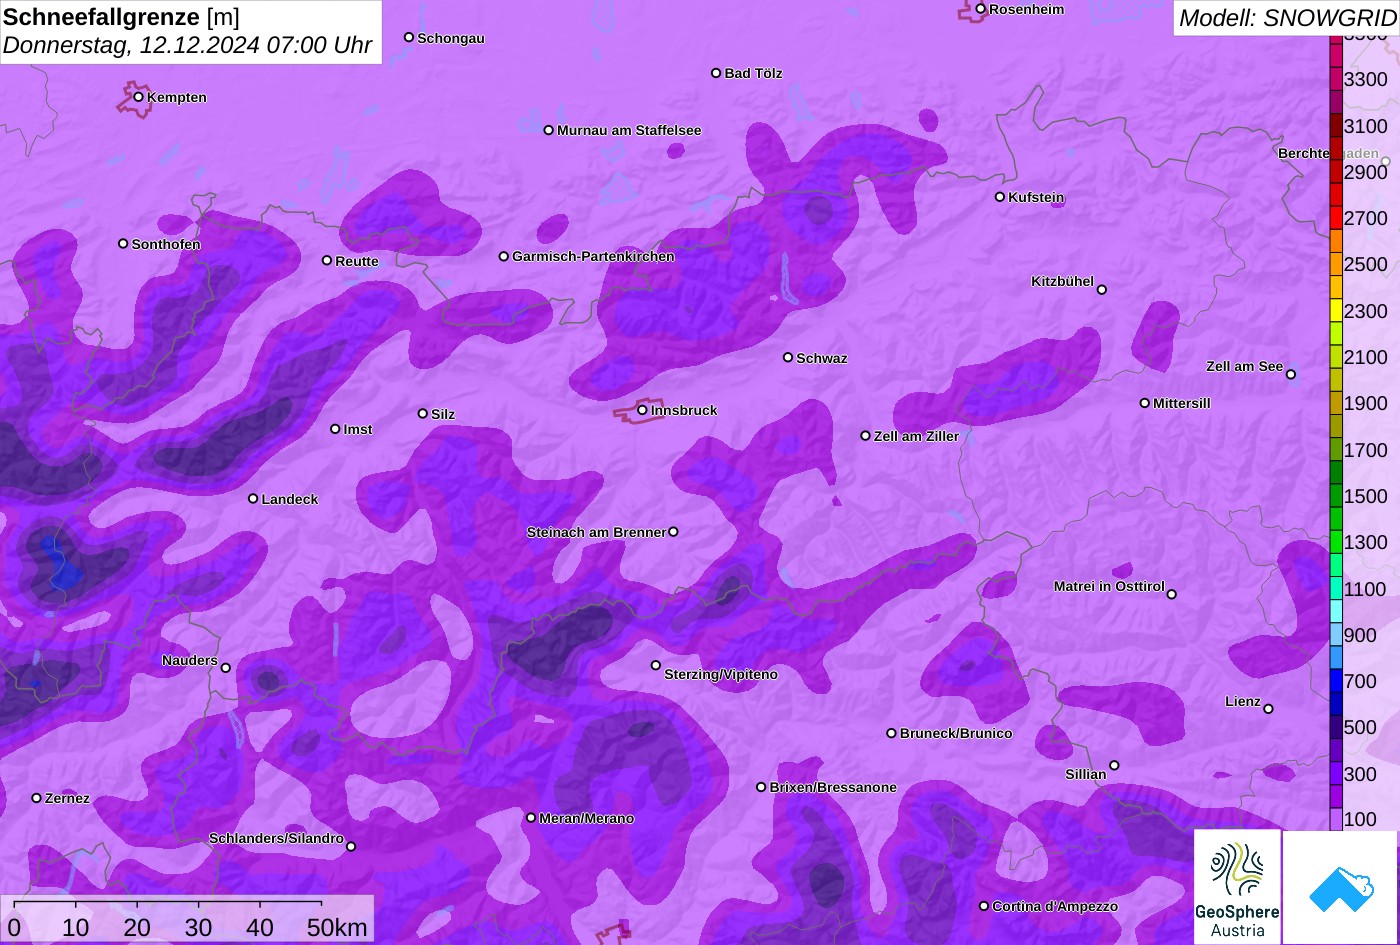Click the Sterzing/Vipiteno marker dot

coord(656,665)
